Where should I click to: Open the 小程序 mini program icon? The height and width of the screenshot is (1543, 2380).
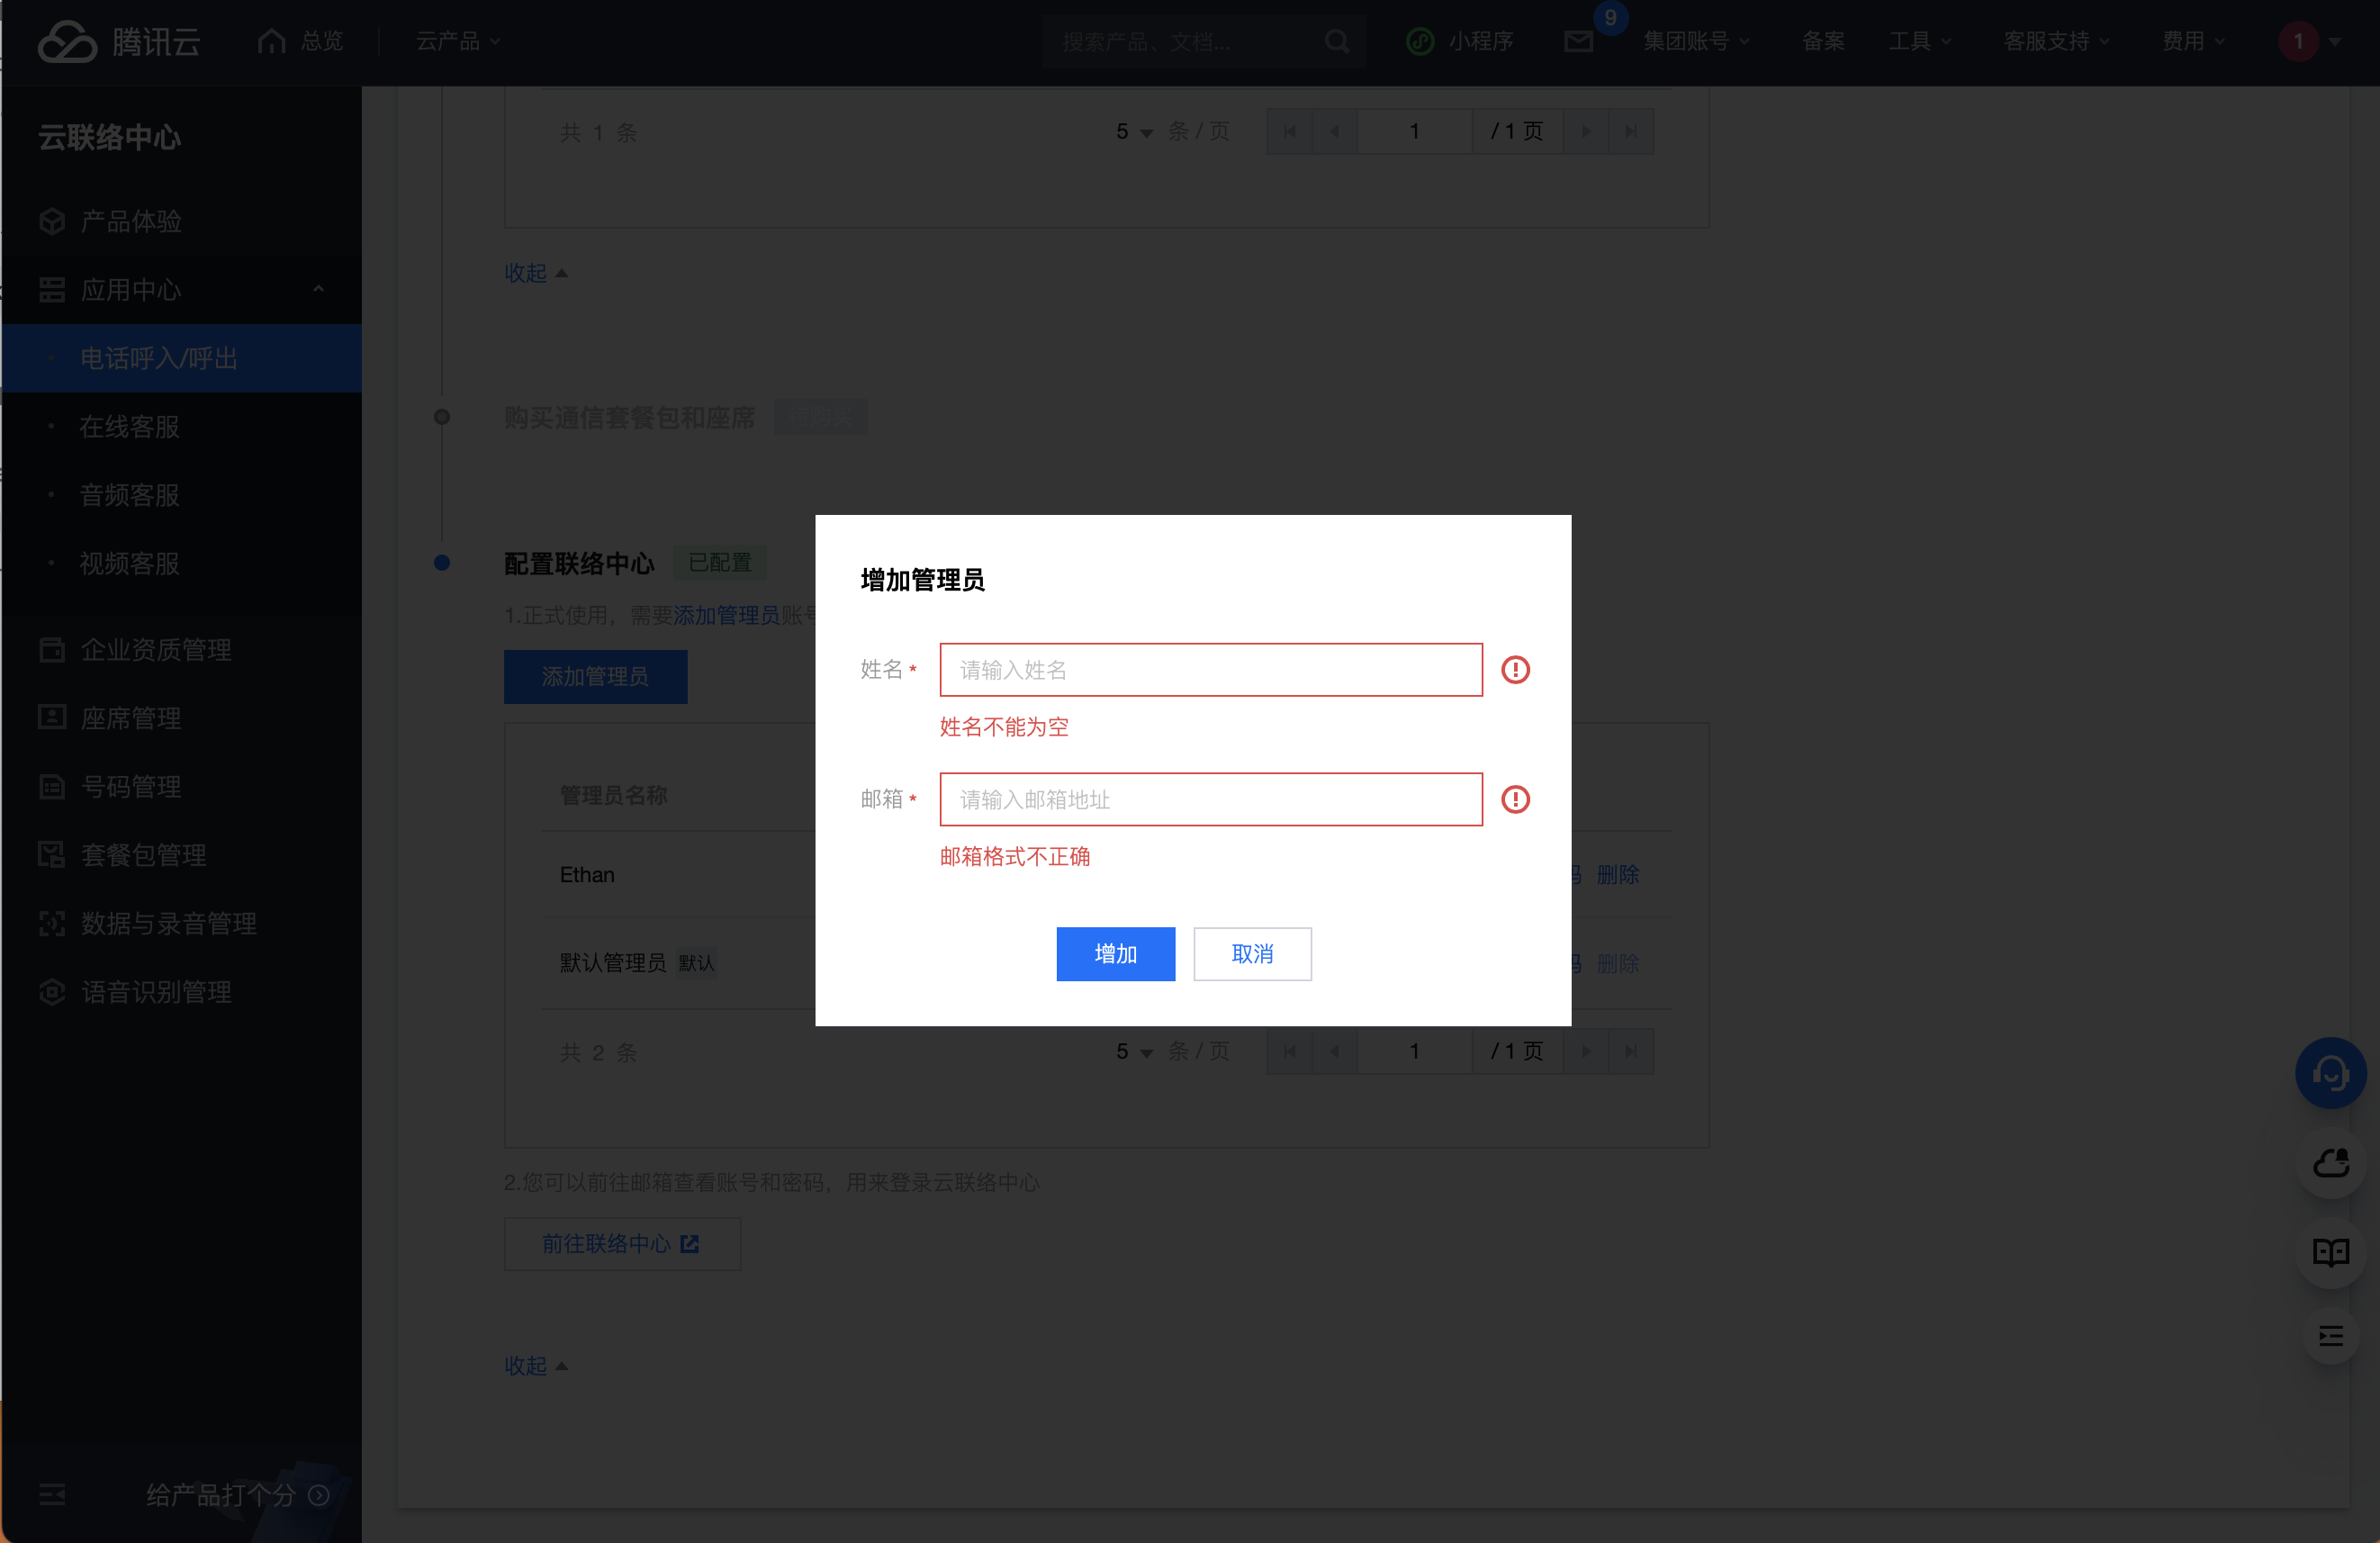(1420, 41)
